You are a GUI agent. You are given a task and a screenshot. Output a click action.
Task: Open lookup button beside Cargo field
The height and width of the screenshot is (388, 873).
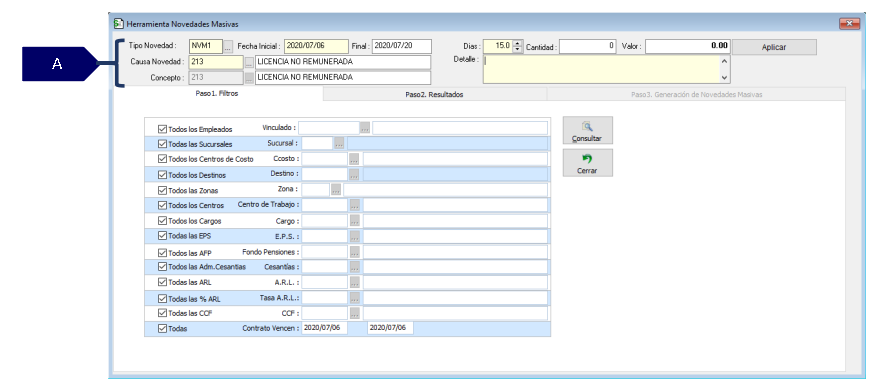[354, 221]
